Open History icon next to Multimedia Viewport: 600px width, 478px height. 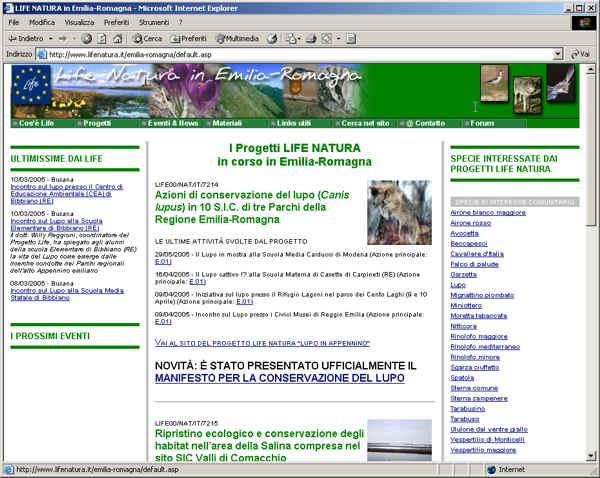(272, 39)
